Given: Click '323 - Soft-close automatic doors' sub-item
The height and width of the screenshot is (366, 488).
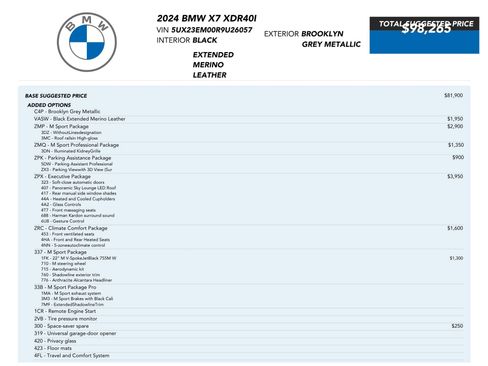Looking at the screenshot, I should (x=73, y=182).
